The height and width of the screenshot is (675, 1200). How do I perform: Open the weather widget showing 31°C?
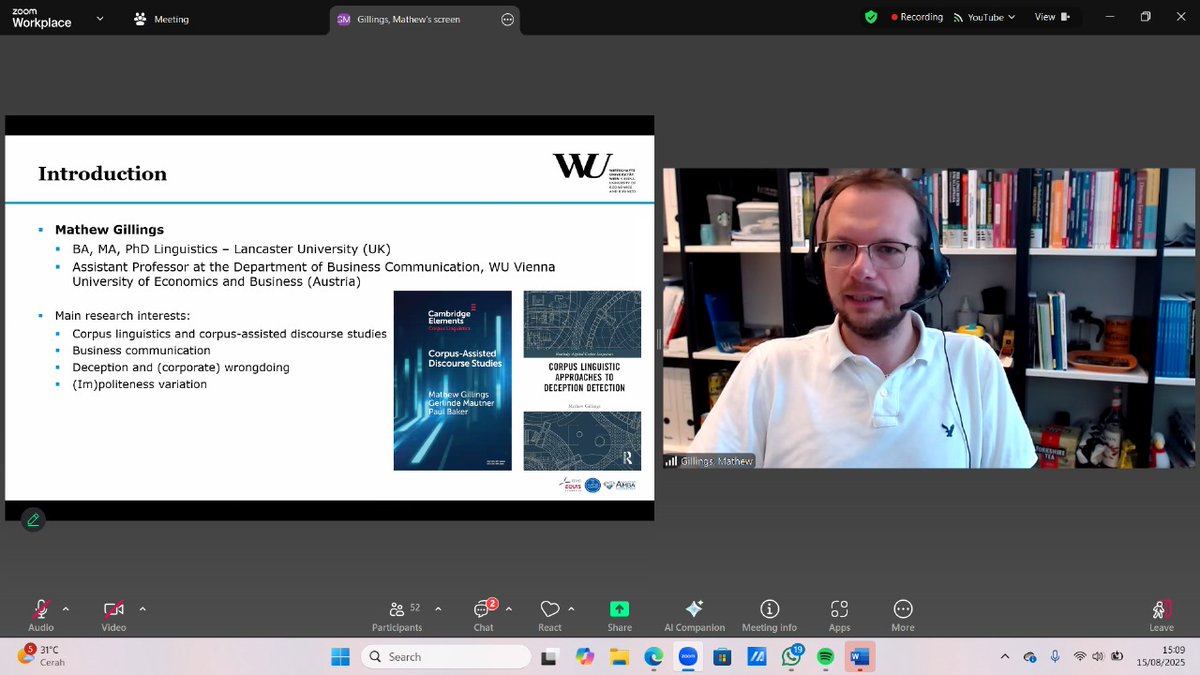click(x=42, y=656)
